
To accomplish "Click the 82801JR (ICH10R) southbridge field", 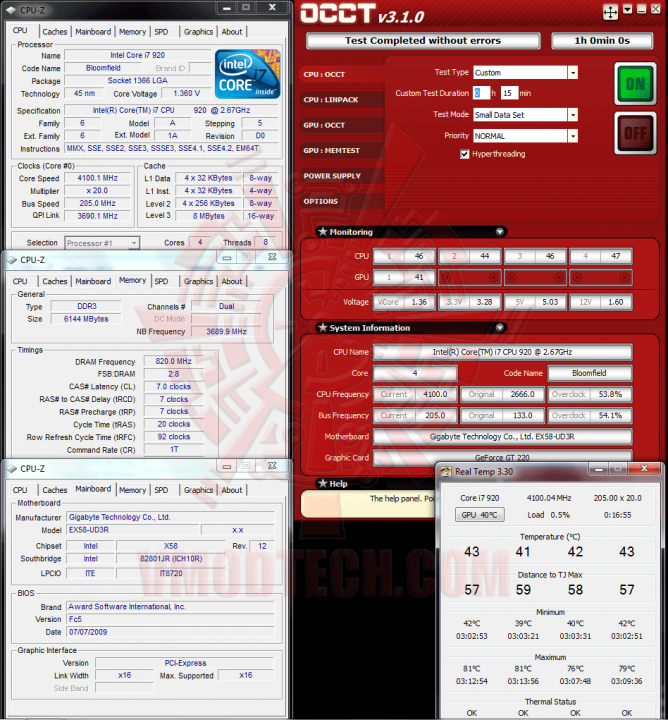I will point(171,559).
